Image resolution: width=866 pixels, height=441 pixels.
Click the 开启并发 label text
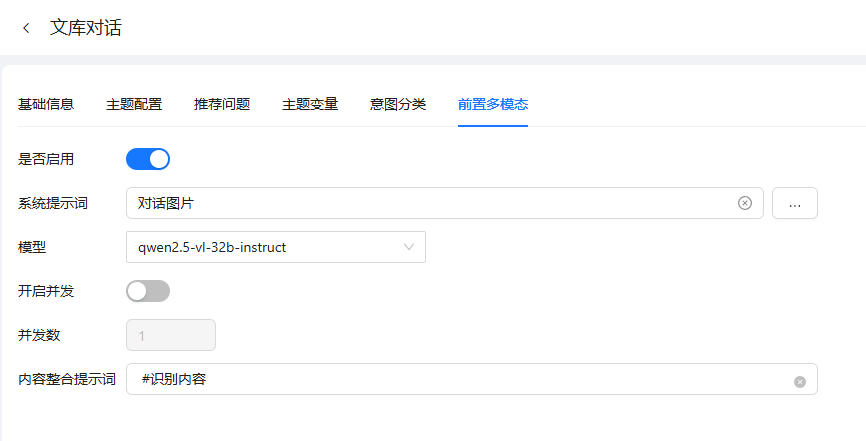[46, 291]
